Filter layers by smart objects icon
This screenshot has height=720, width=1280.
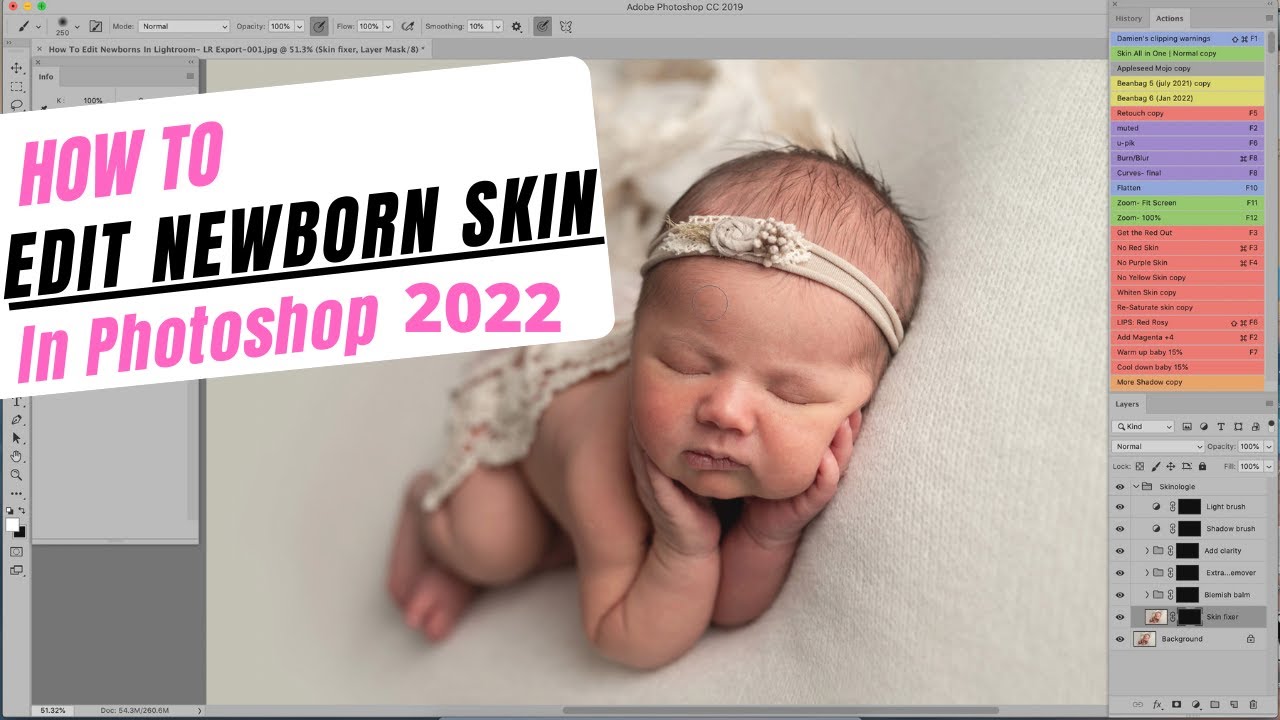point(1255,427)
